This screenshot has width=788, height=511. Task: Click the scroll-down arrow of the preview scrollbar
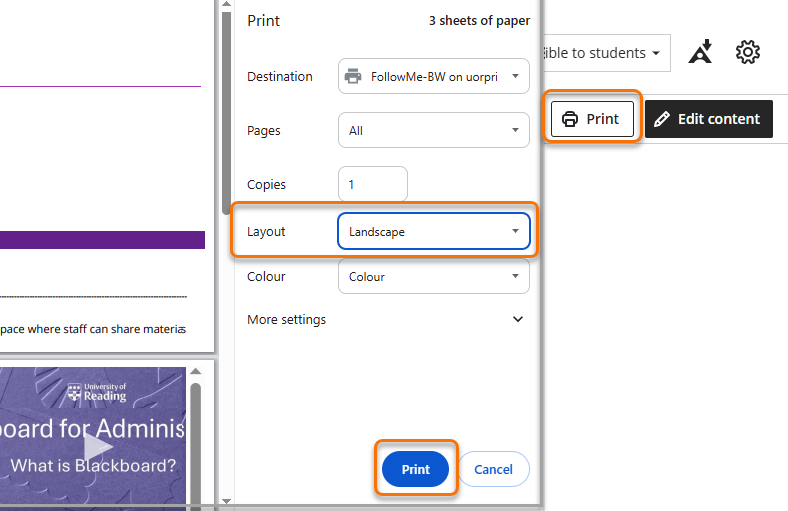225,500
